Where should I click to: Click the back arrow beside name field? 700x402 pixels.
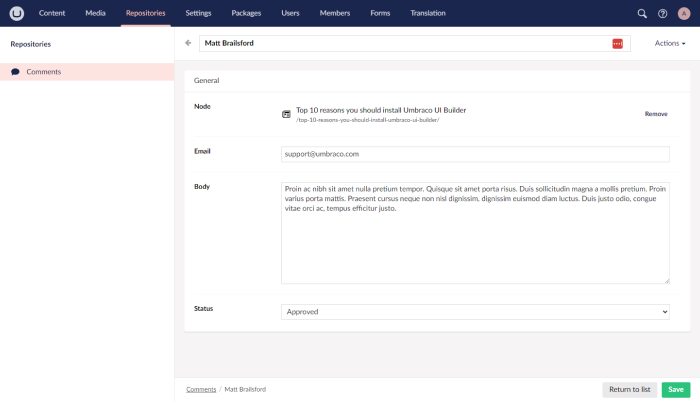point(188,43)
